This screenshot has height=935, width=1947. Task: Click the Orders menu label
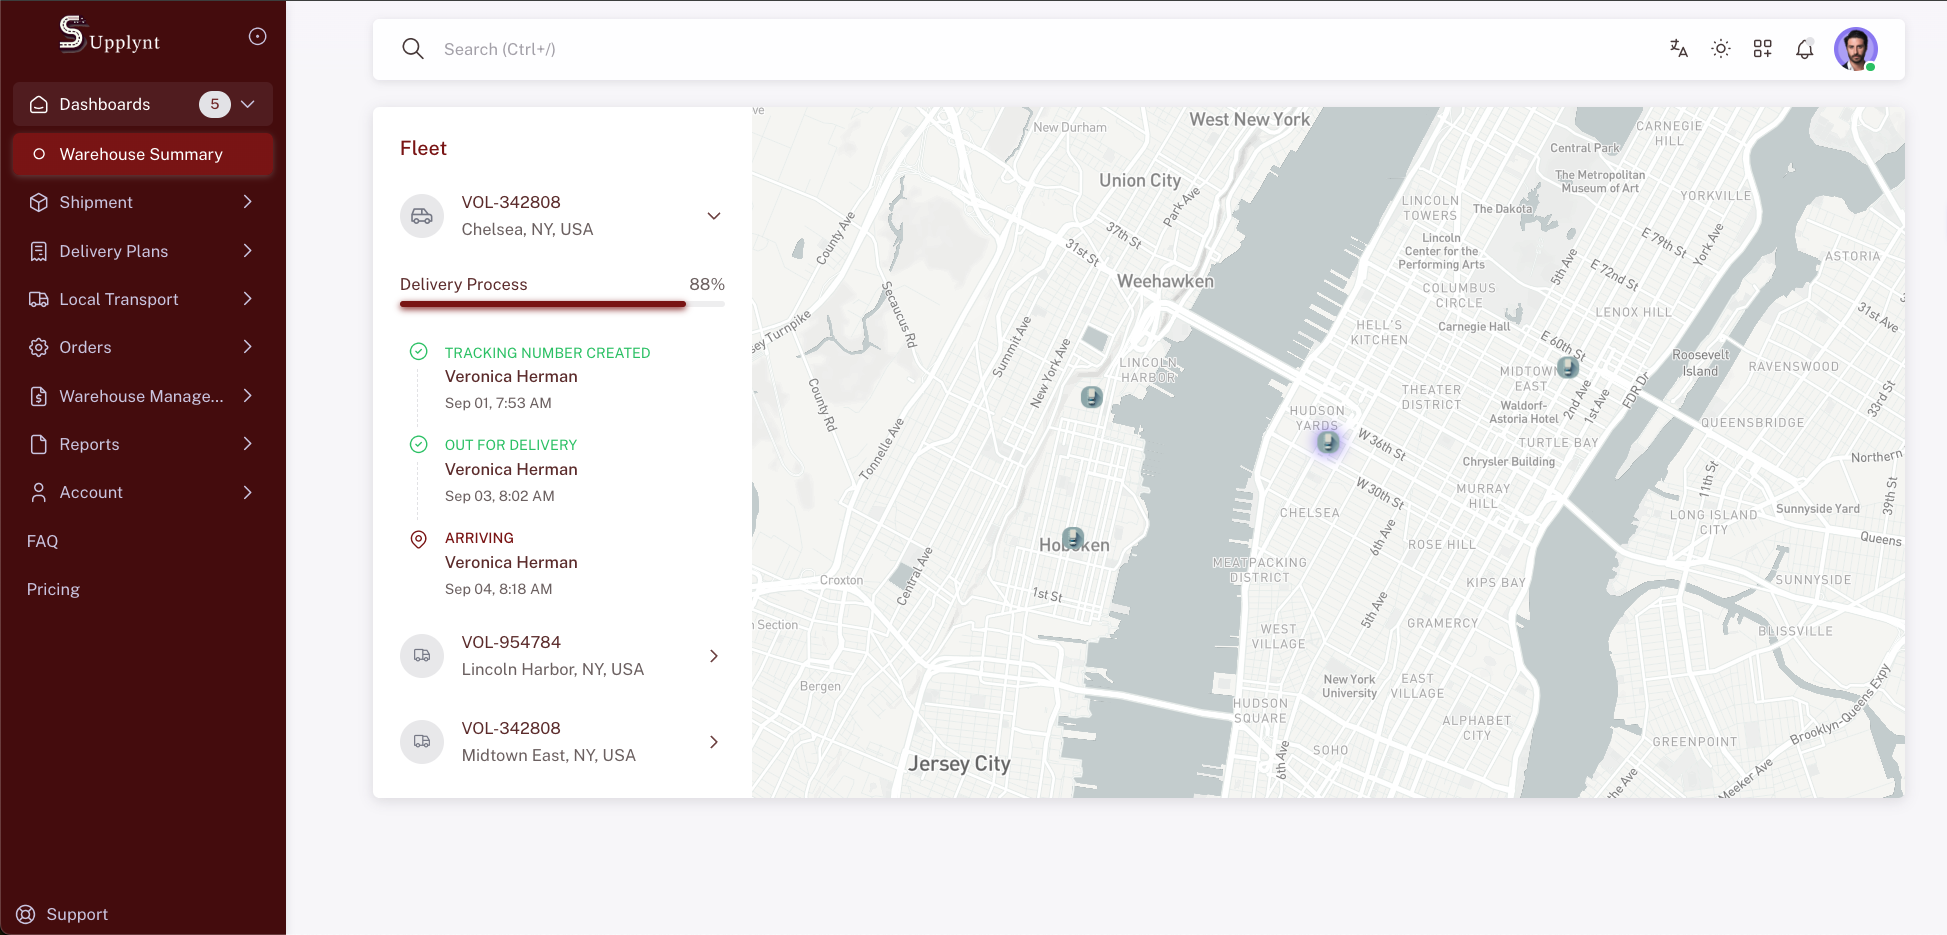coord(85,347)
